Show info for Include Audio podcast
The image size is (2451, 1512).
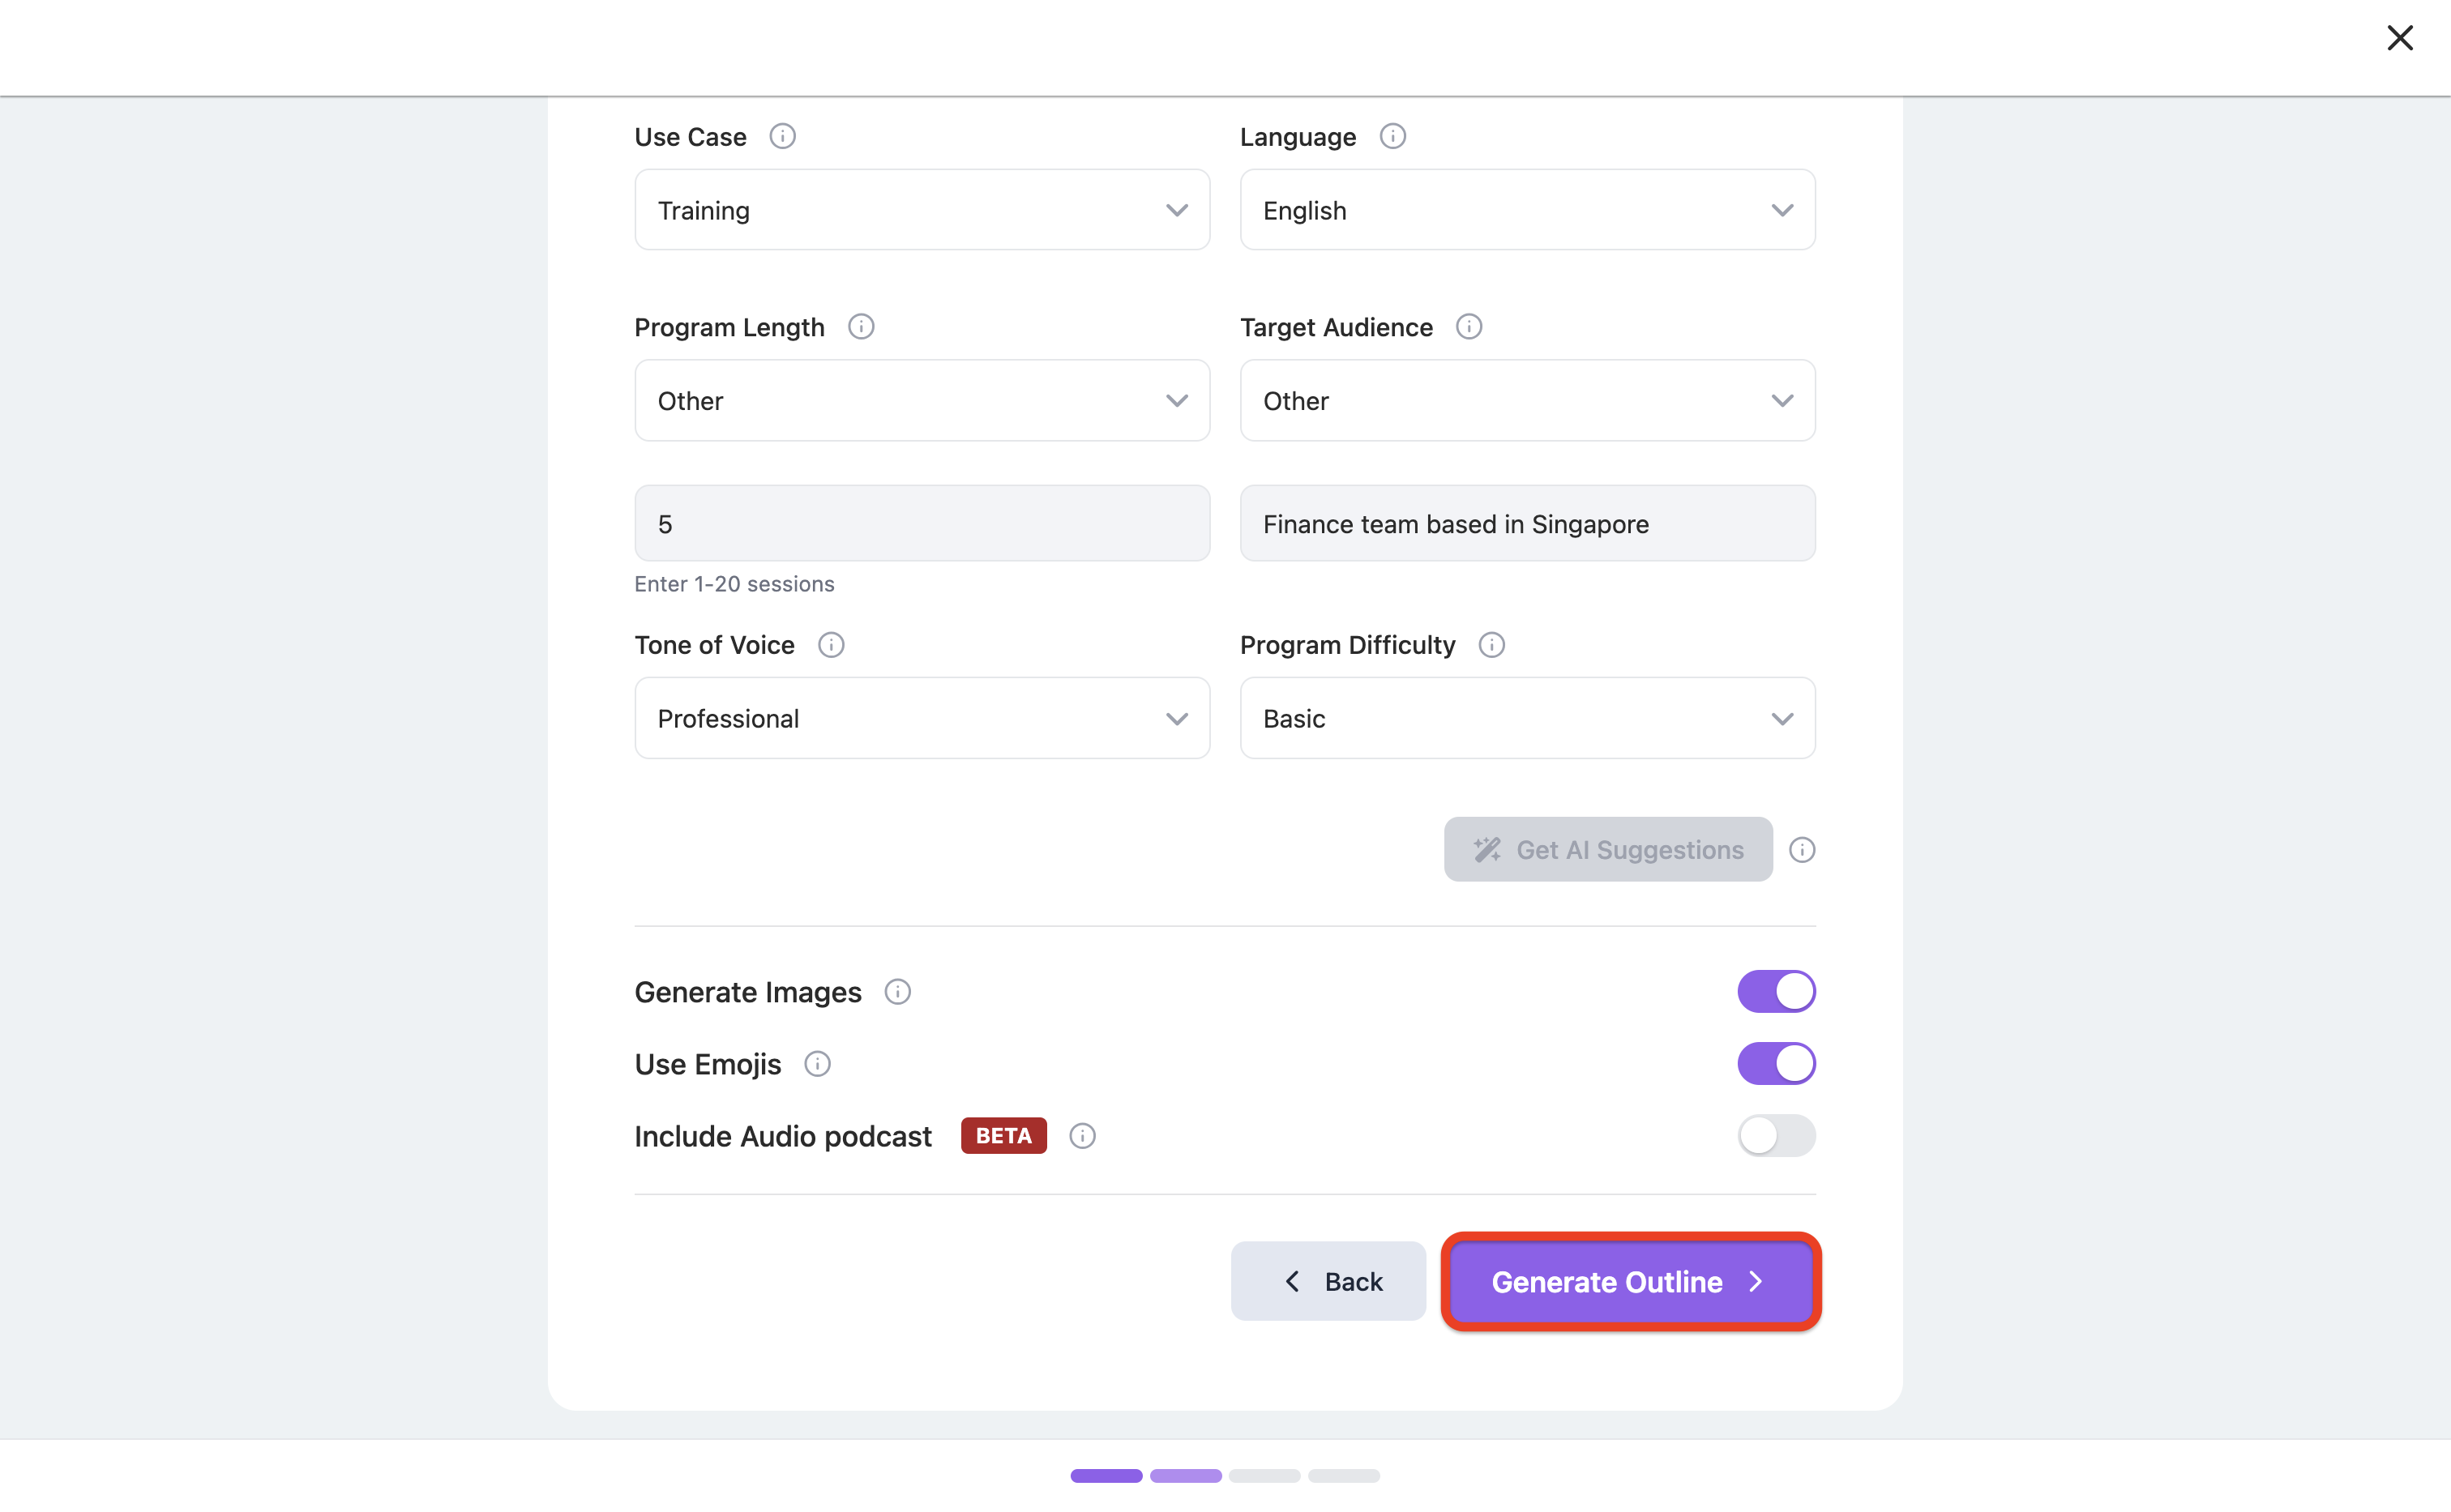[x=1082, y=1136]
